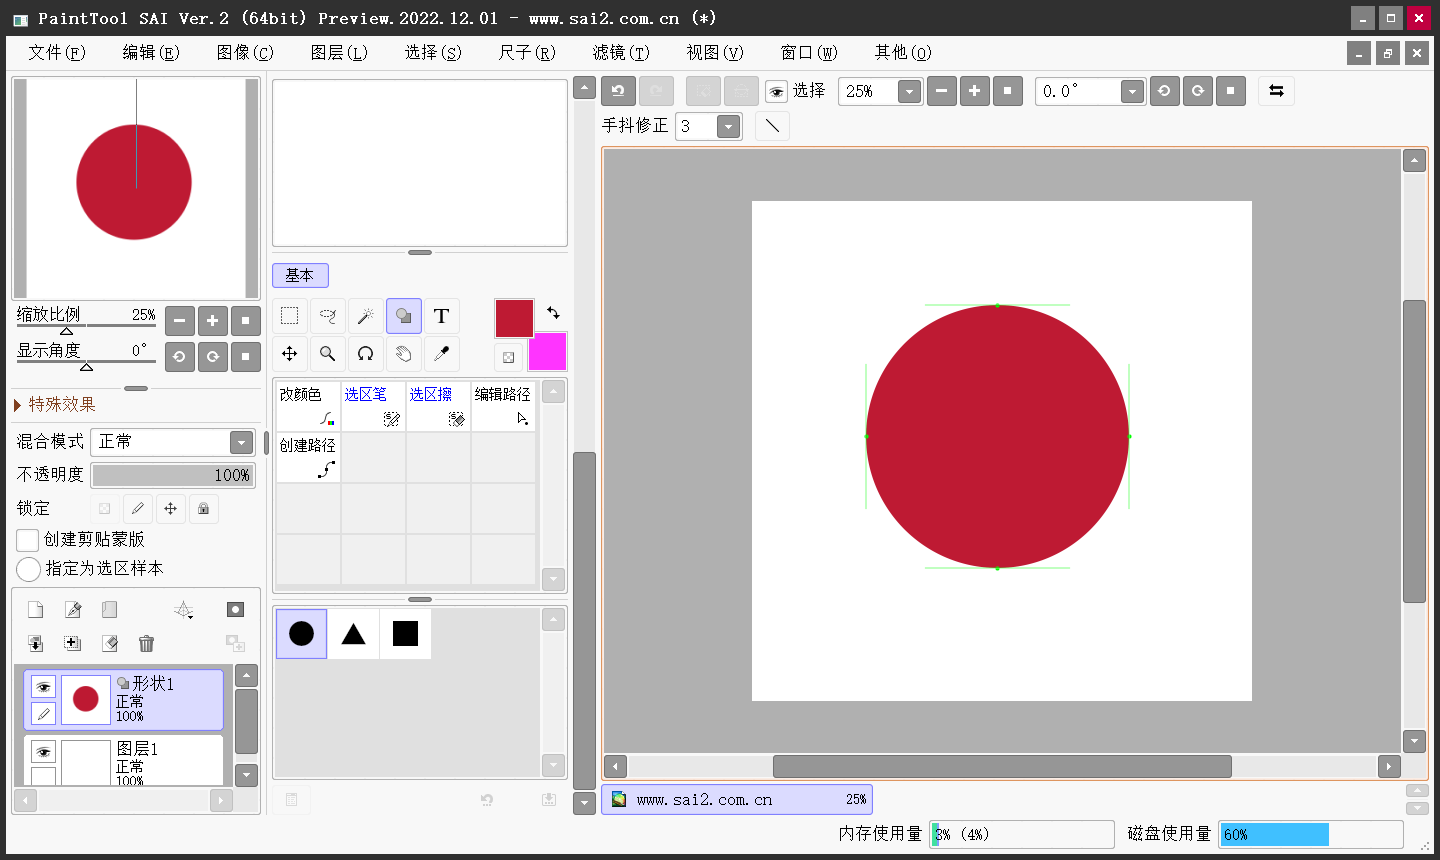Choose the 选区笔 tool
Screen dimensions: 1440x860
tap(373, 406)
